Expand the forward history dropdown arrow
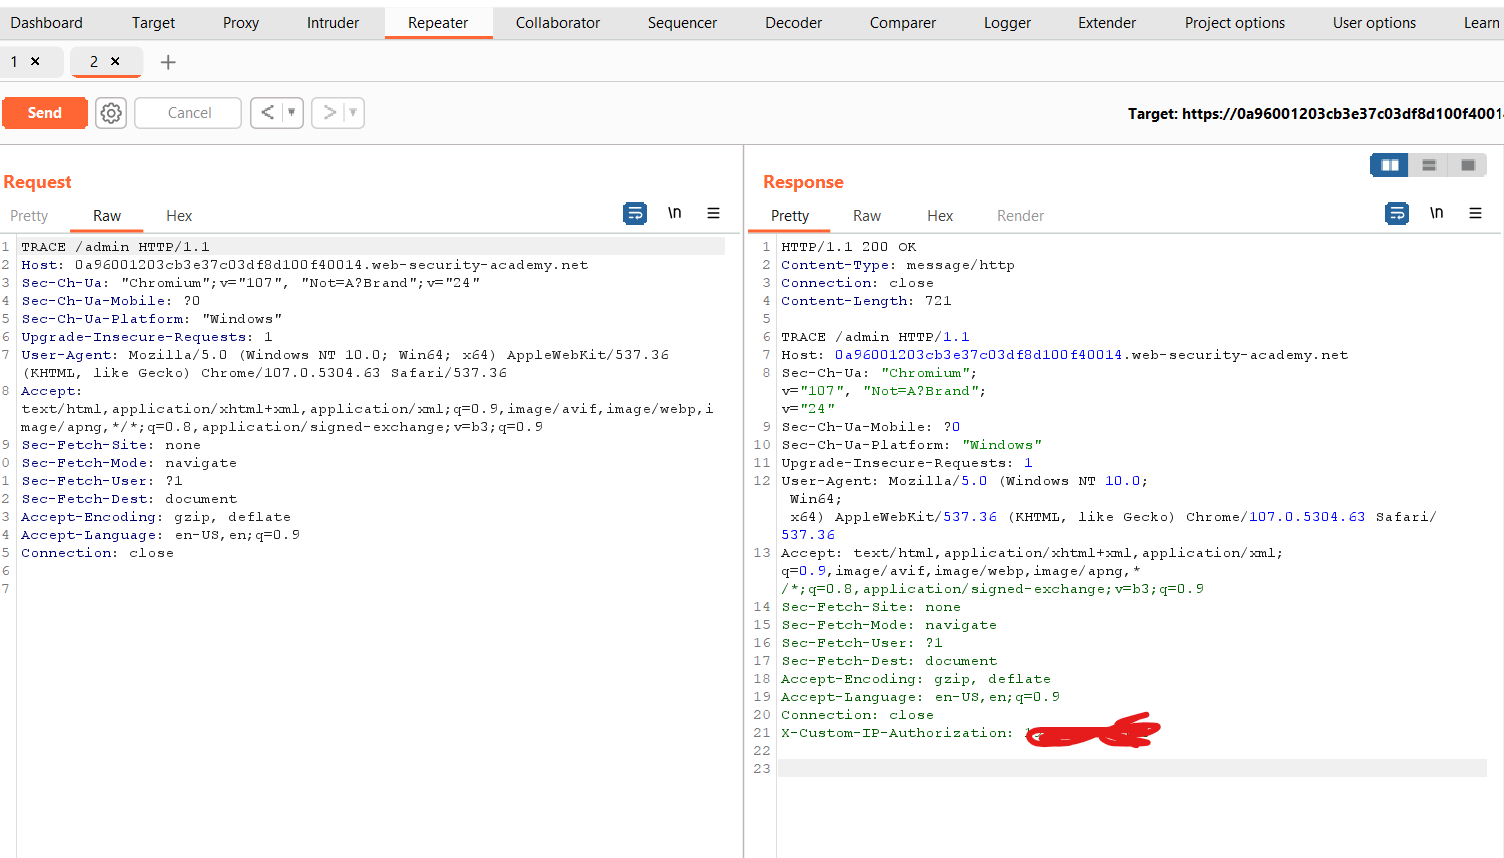1504x858 pixels. tap(353, 113)
